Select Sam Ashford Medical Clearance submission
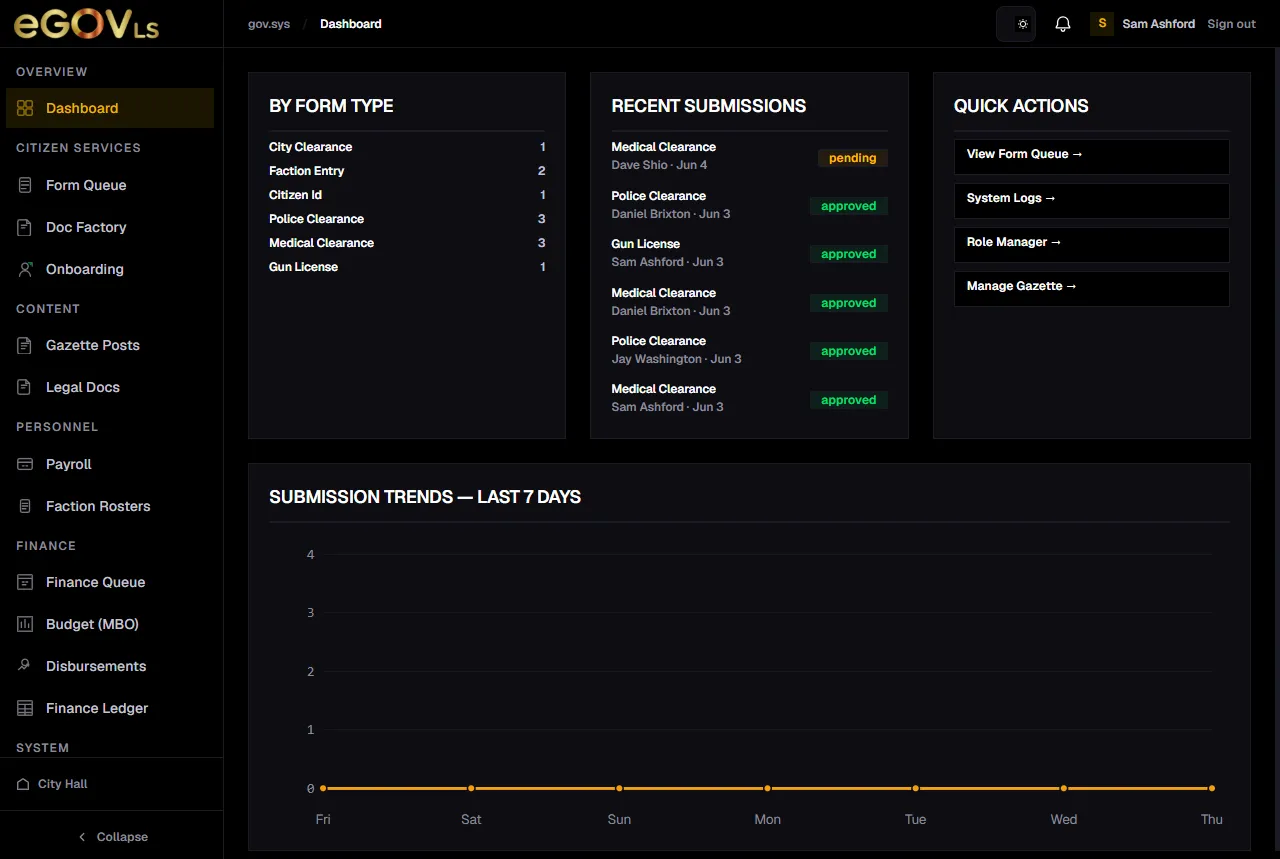1280x859 pixels. [x=749, y=398]
